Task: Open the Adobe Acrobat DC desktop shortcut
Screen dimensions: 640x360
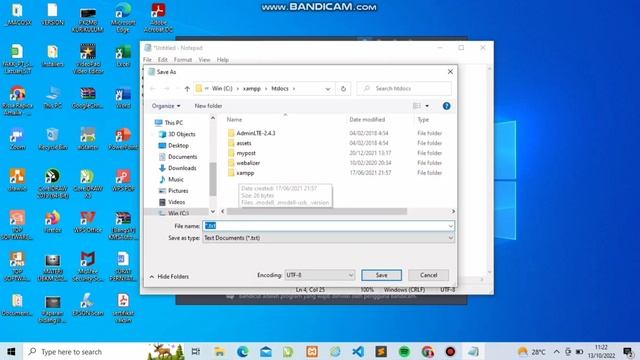Action: [x=158, y=17]
